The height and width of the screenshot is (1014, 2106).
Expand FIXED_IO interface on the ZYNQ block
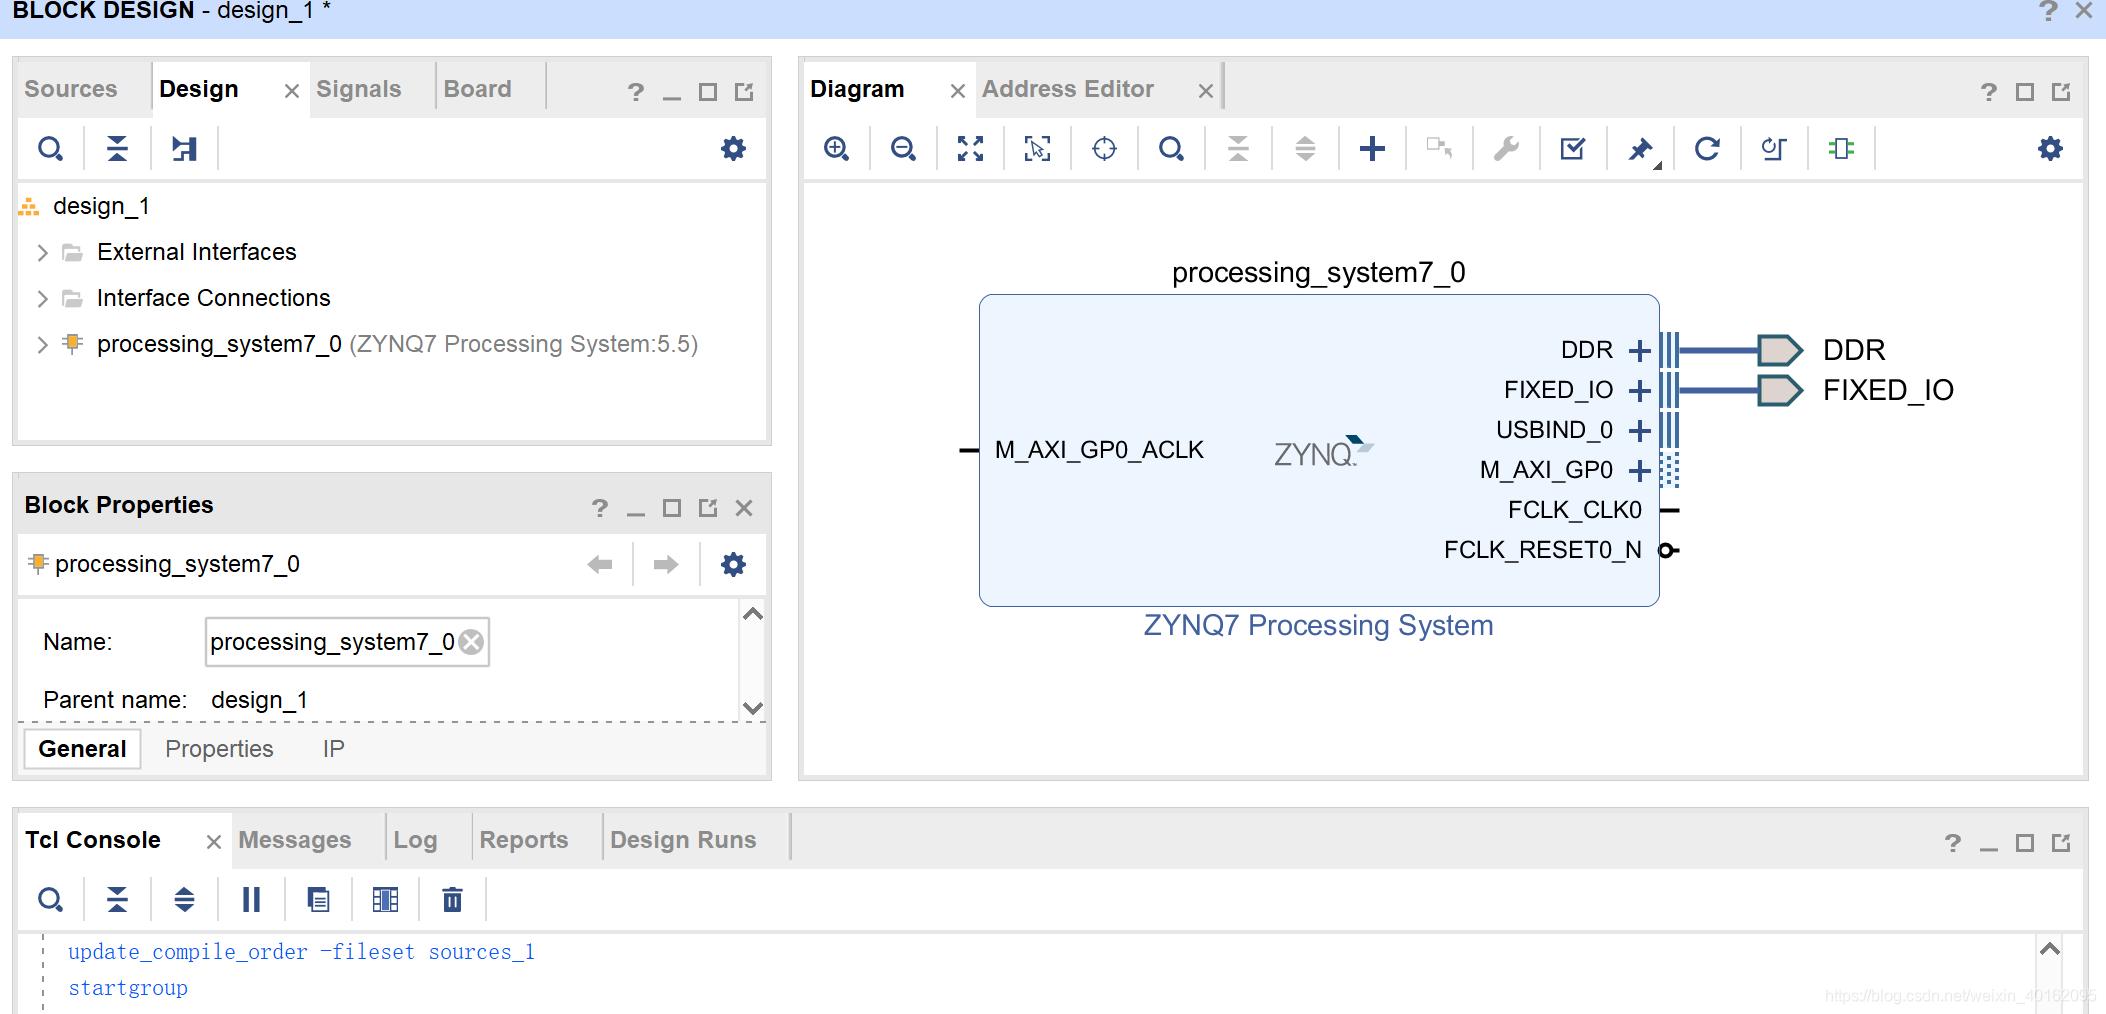(1639, 391)
